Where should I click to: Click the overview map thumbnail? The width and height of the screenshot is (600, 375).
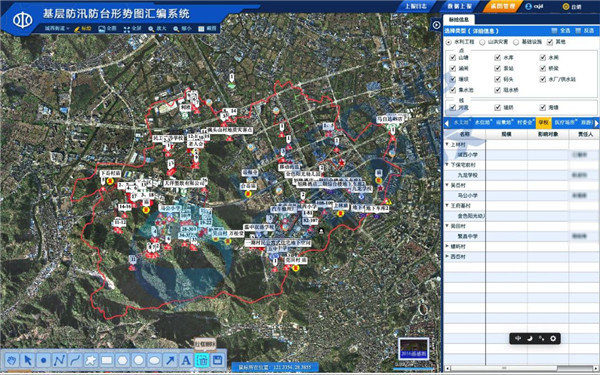tap(413, 349)
